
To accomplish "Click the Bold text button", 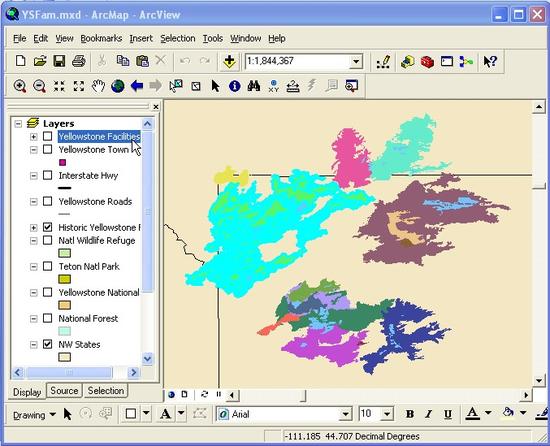I will point(410,414).
